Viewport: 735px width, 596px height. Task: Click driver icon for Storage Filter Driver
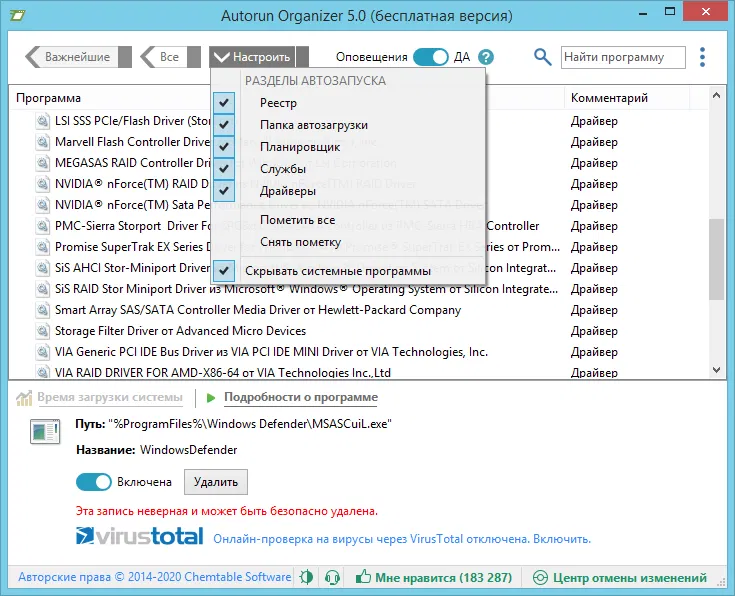(x=43, y=331)
